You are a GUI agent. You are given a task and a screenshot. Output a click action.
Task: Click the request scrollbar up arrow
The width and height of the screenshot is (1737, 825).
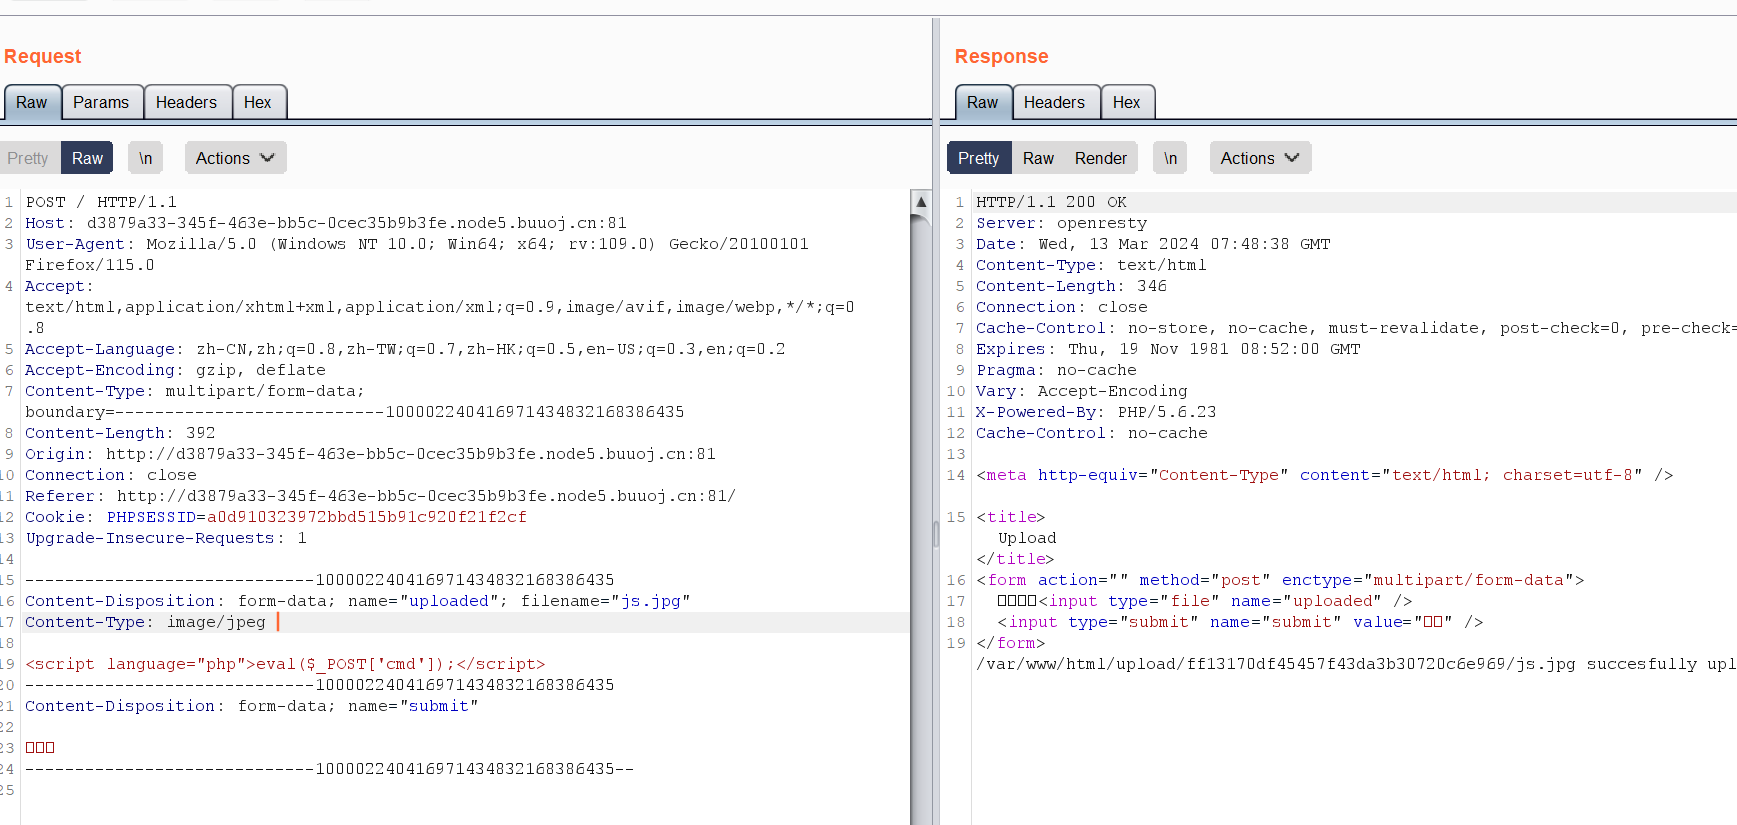(921, 202)
